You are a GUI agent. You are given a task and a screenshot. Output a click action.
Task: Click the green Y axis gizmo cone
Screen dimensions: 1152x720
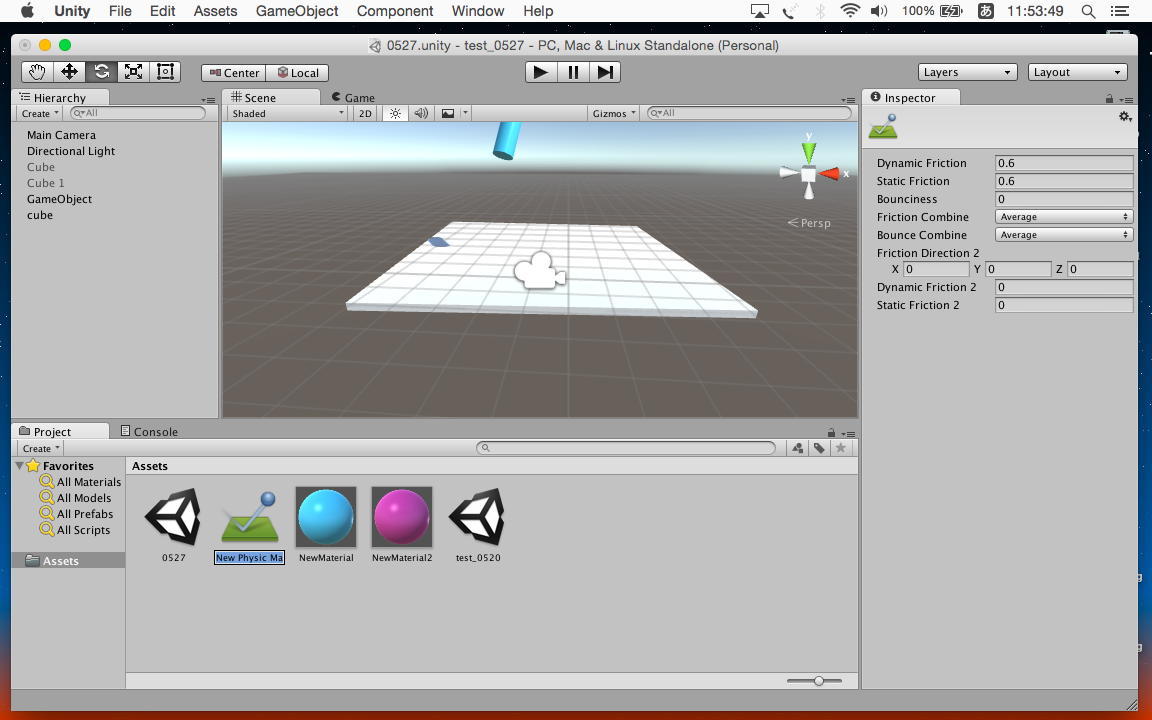(x=809, y=152)
